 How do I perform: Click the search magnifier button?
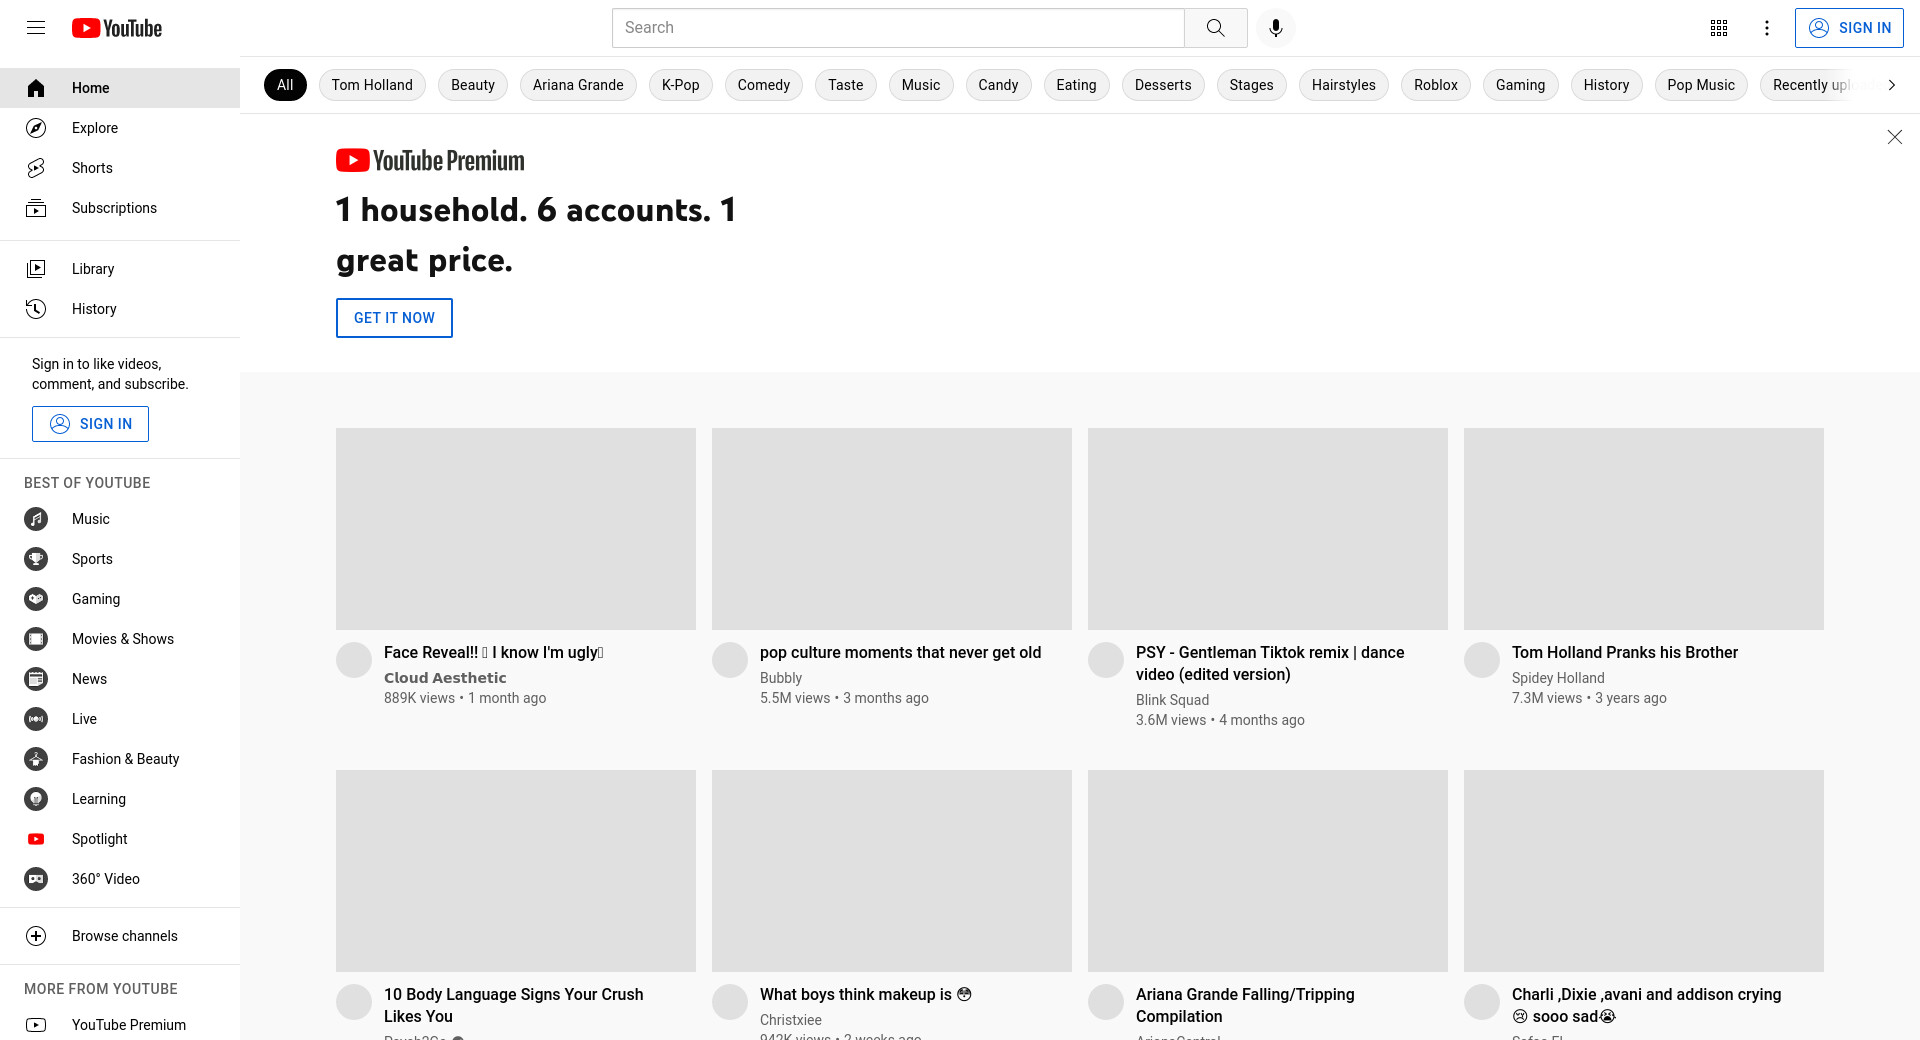[x=1215, y=28]
